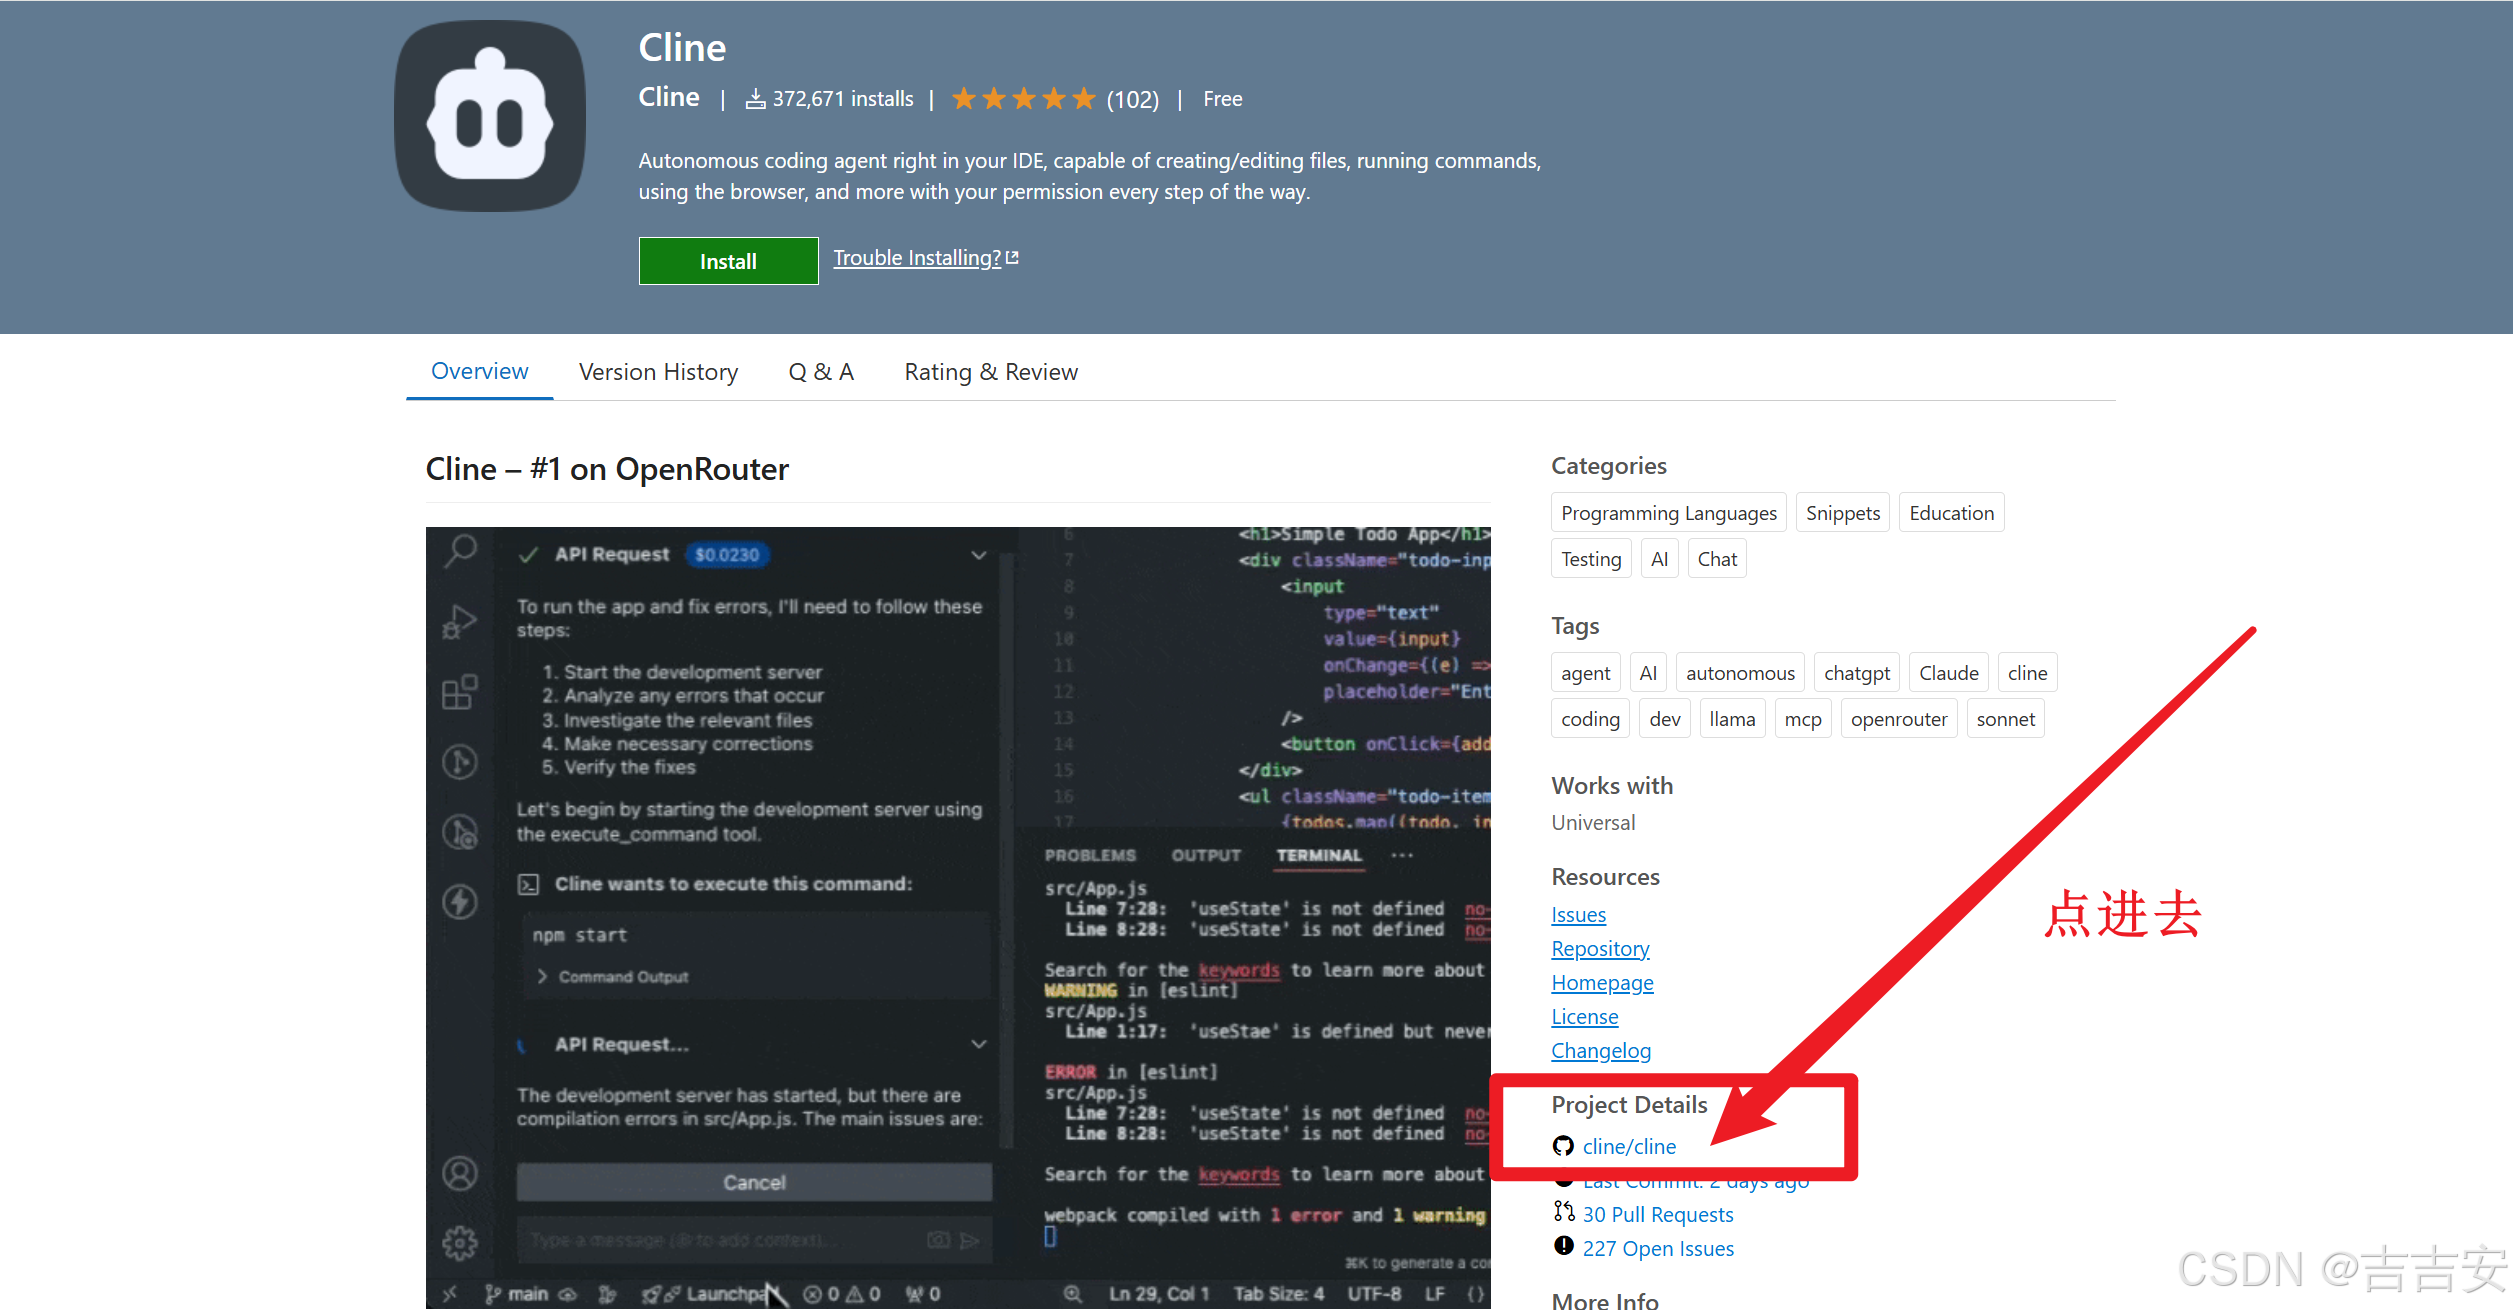Click the UTF-8 encoding status entry
The image size is (2513, 1310).
(1374, 1294)
